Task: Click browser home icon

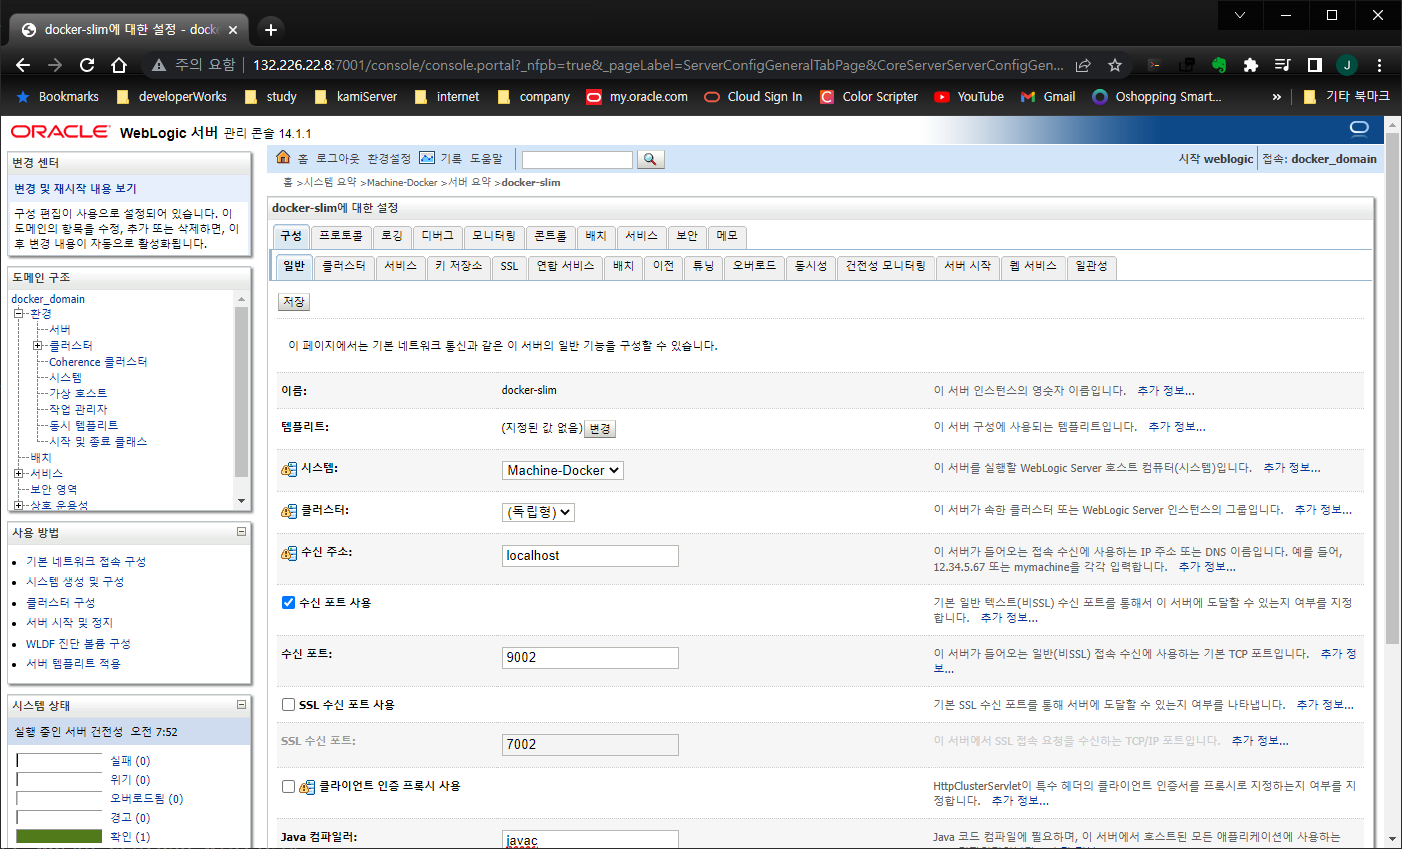Action: [119, 65]
